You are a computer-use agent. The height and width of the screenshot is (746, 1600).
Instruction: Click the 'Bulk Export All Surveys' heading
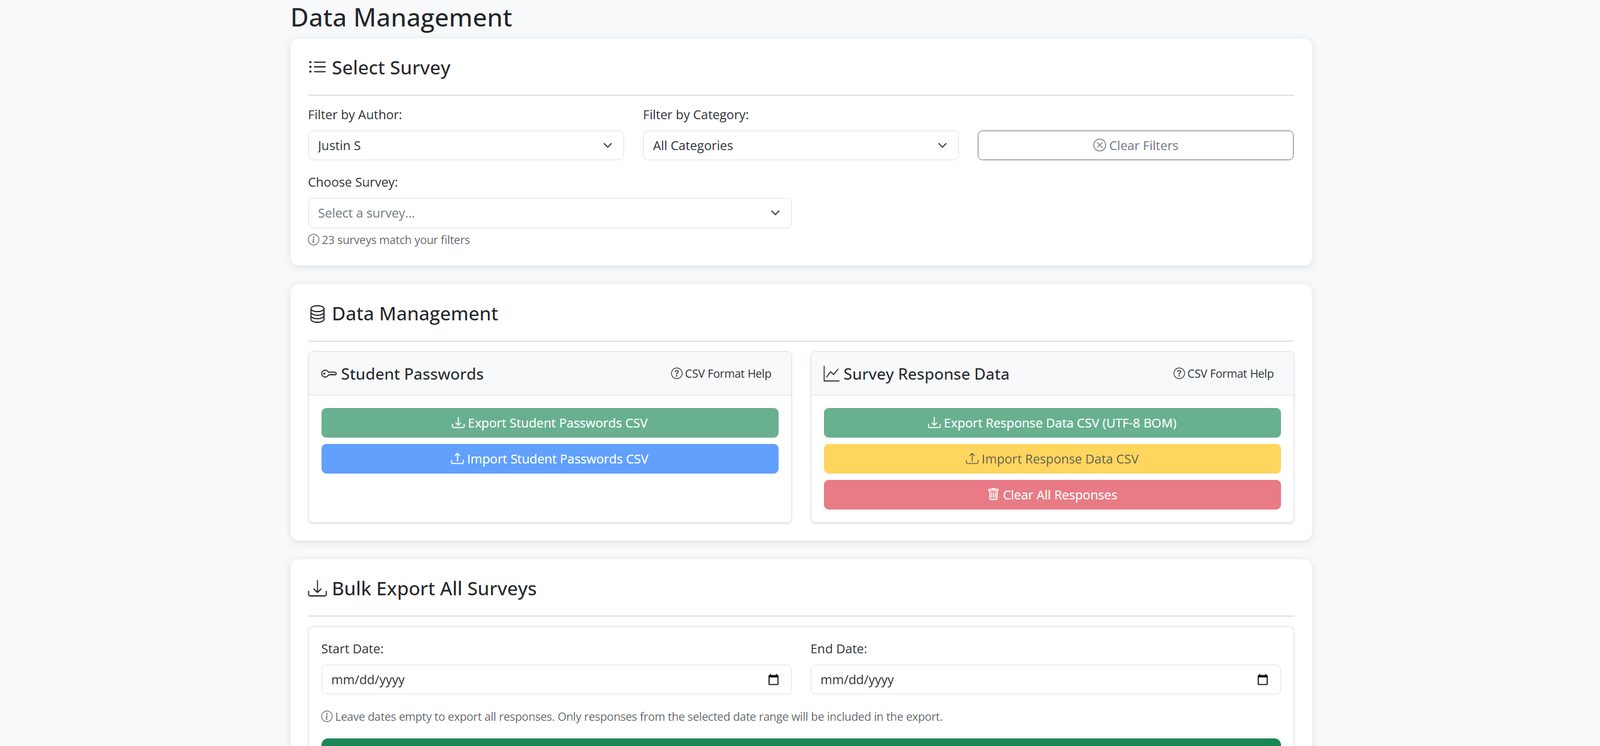(434, 589)
